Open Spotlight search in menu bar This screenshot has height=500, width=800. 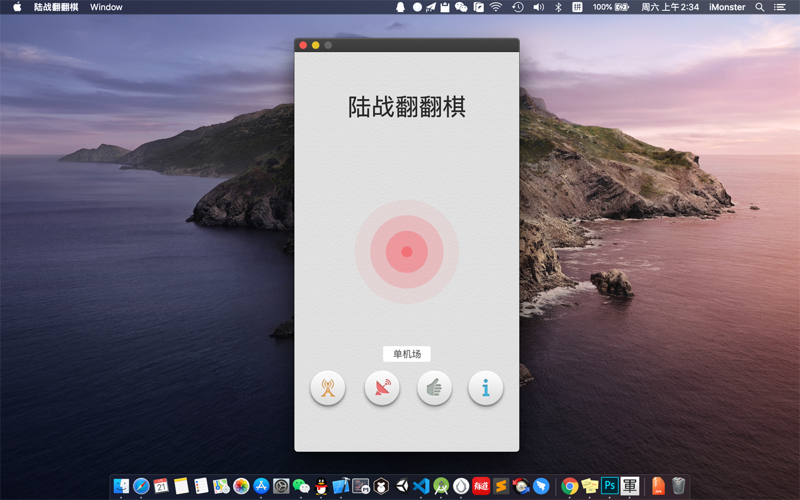(760, 7)
